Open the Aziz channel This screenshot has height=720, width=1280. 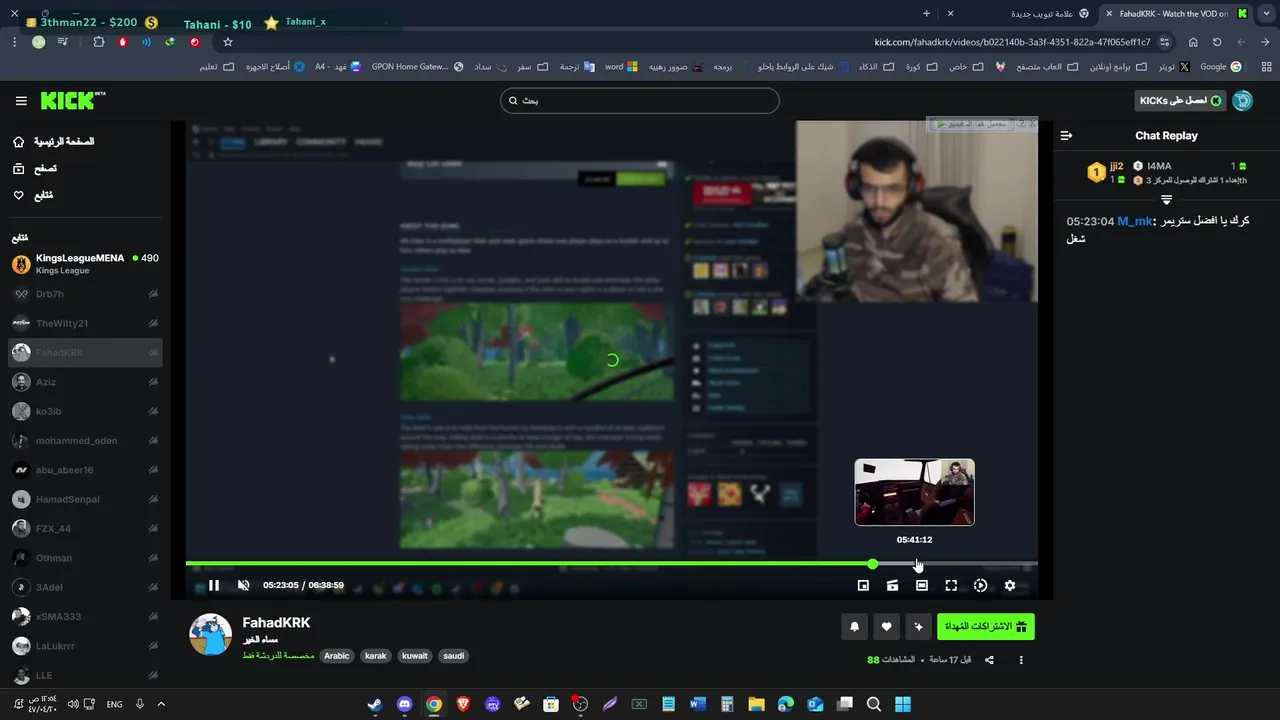coord(85,382)
